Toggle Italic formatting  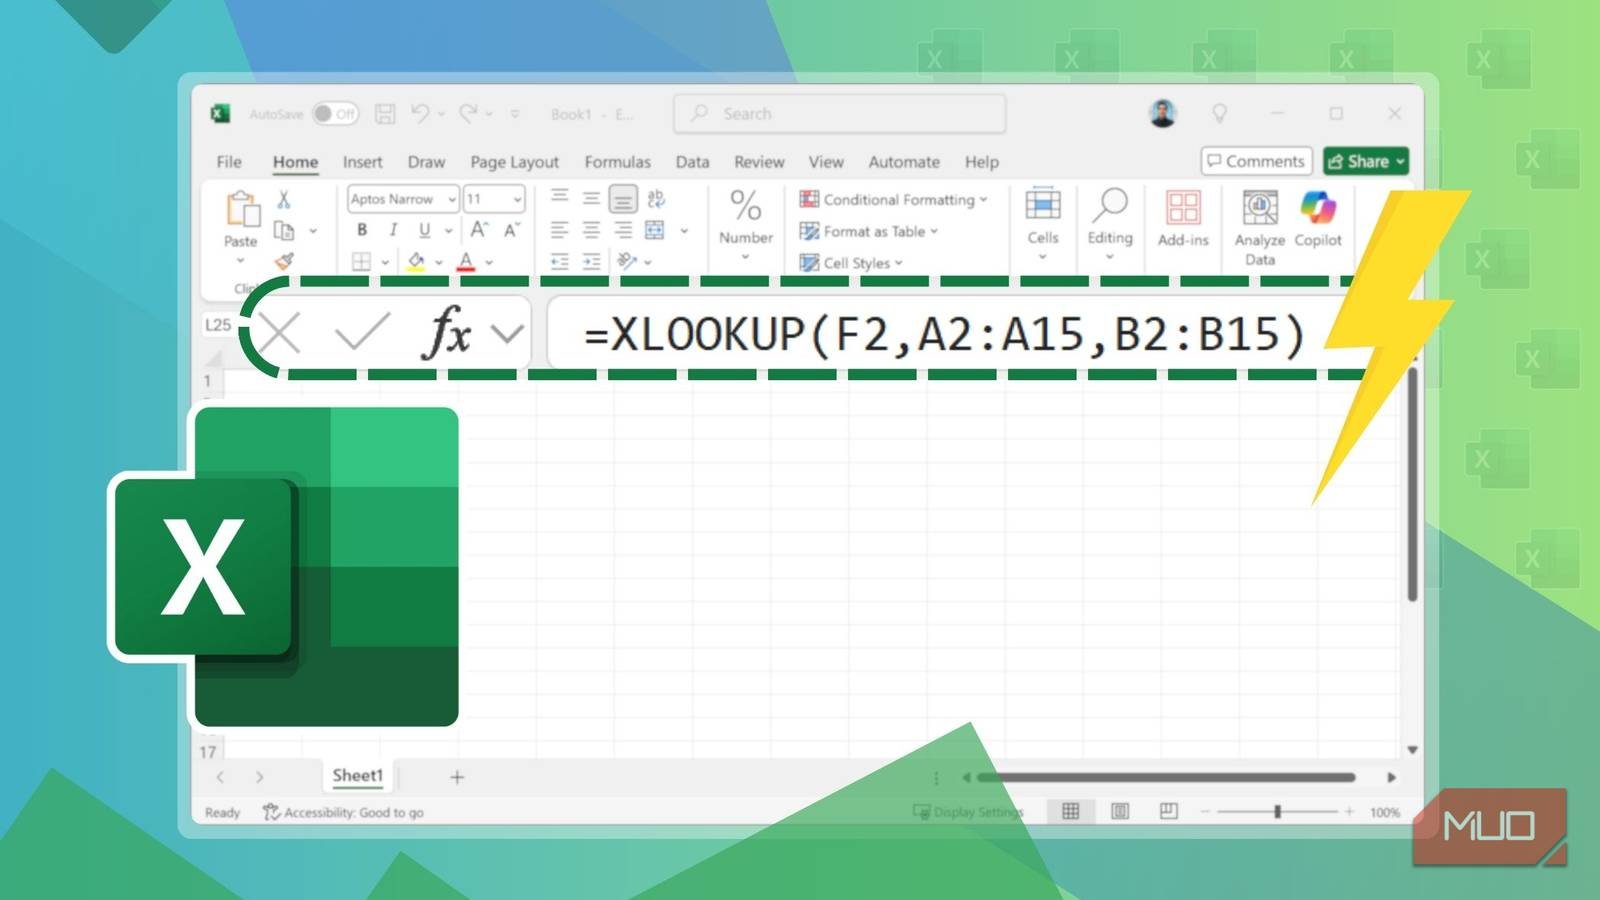pos(393,230)
